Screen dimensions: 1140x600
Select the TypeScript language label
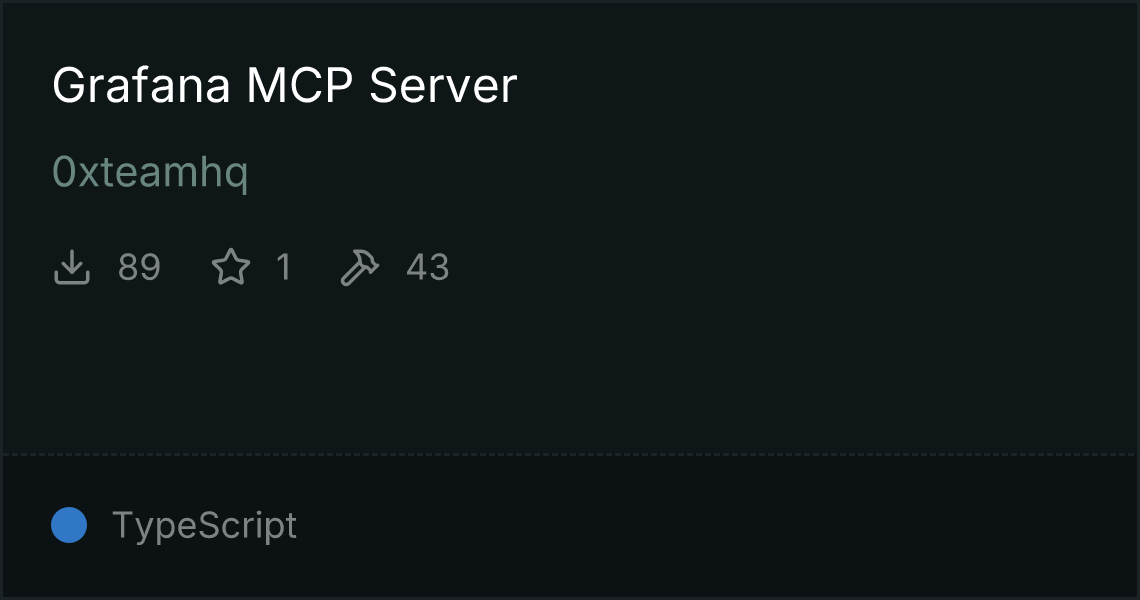(x=204, y=526)
